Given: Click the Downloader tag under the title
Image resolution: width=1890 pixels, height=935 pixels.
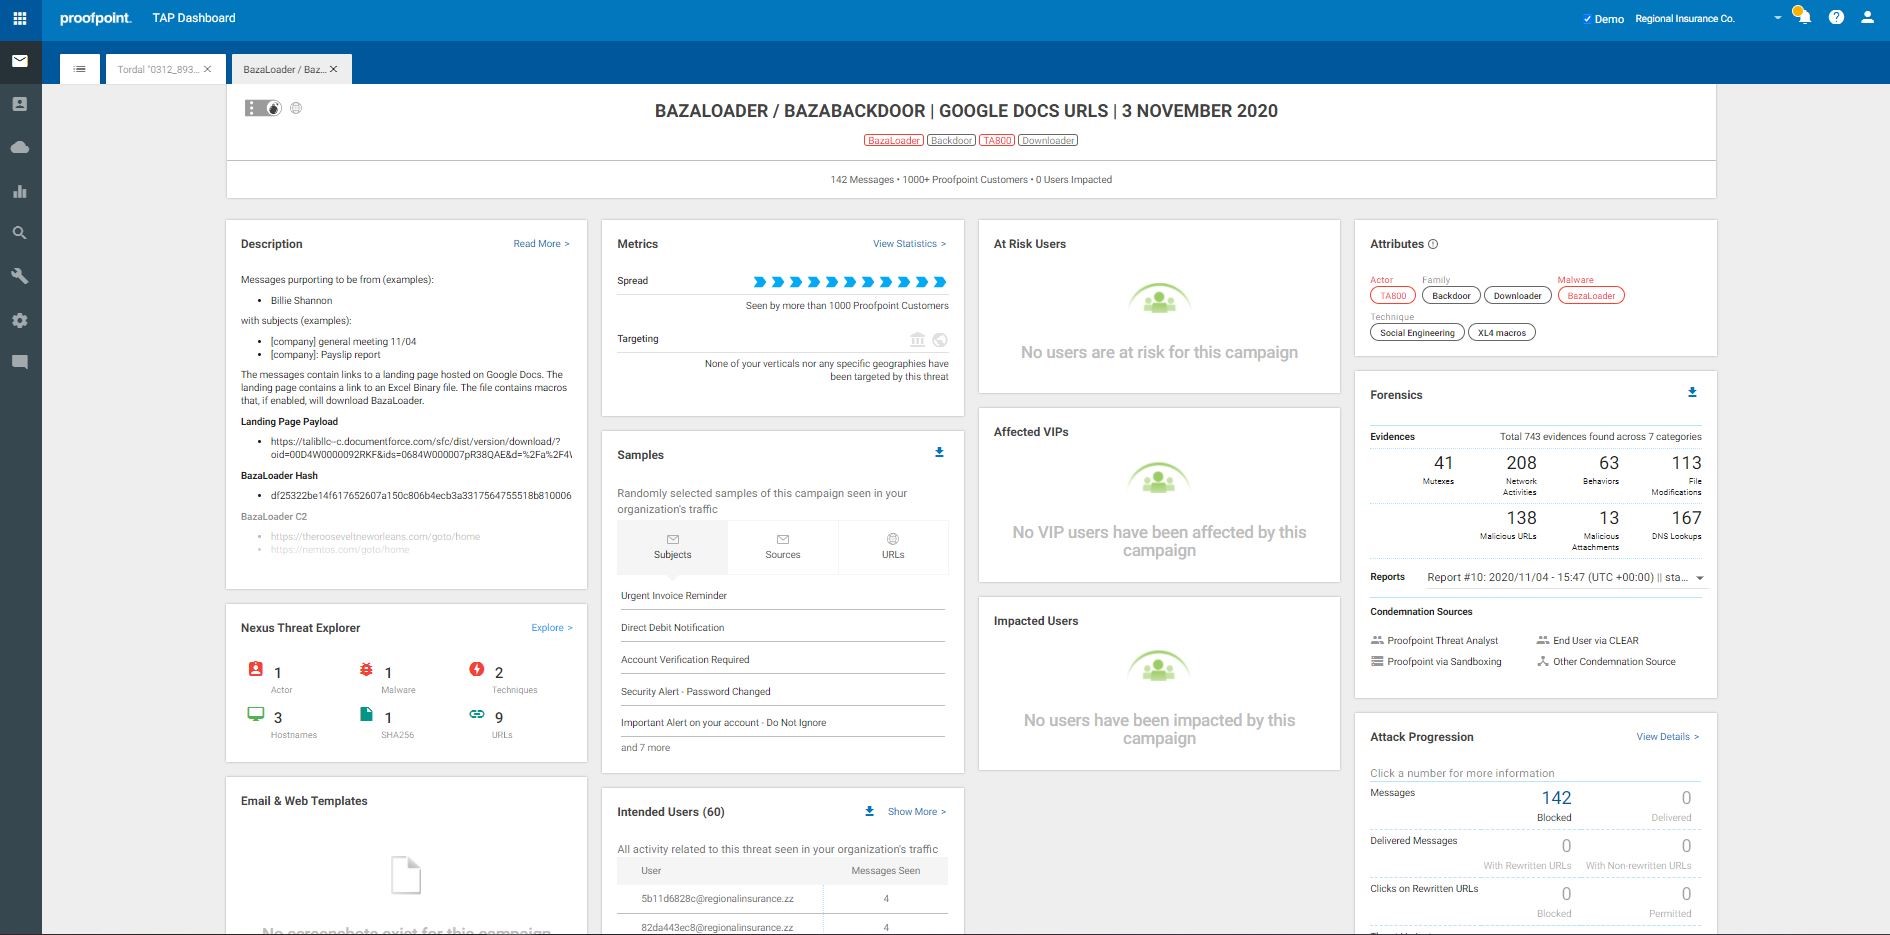Looking at the screenshot, I should tap(1048, 140).
